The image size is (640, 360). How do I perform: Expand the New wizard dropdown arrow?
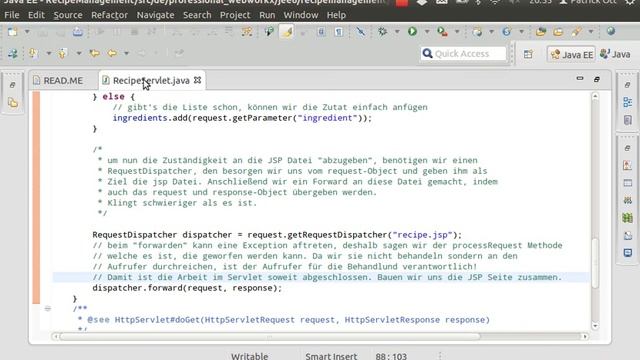[x=27, y=31]
